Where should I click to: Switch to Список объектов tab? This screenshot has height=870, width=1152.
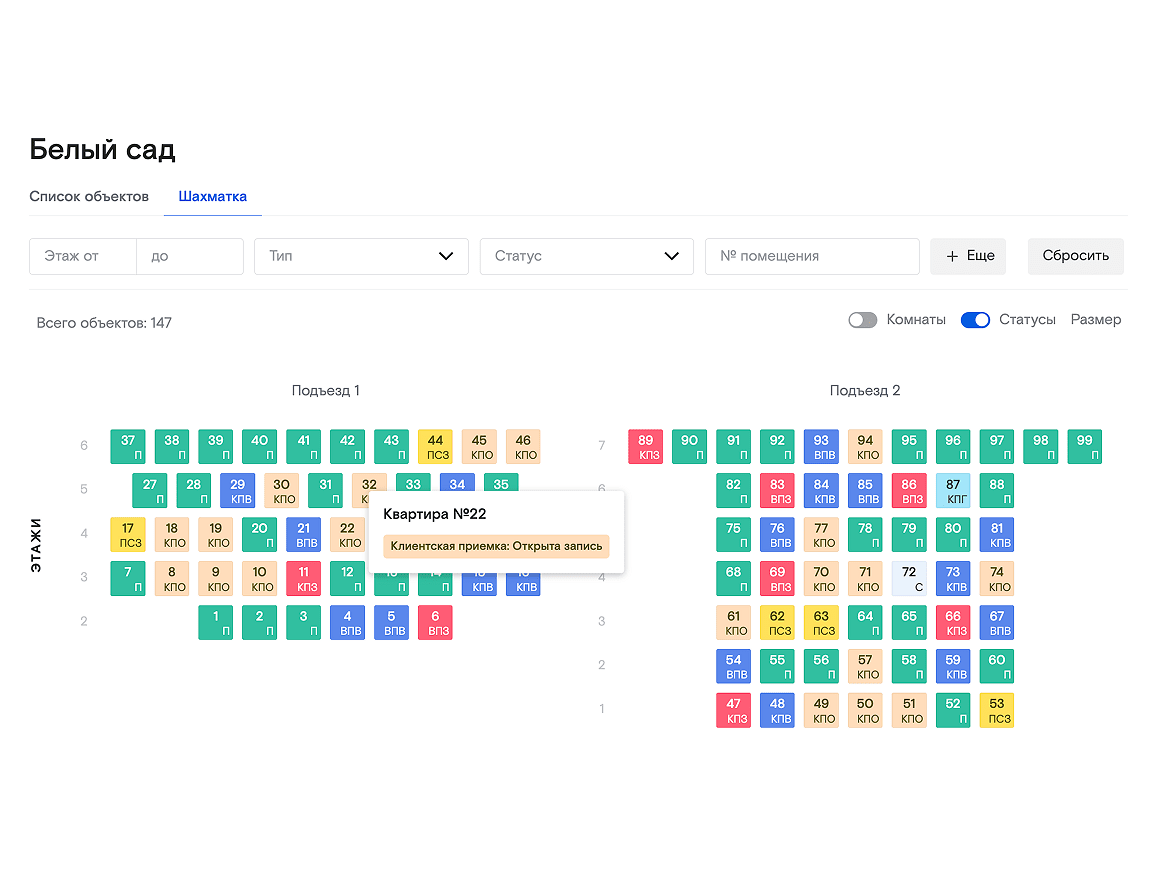pos(89,196)
